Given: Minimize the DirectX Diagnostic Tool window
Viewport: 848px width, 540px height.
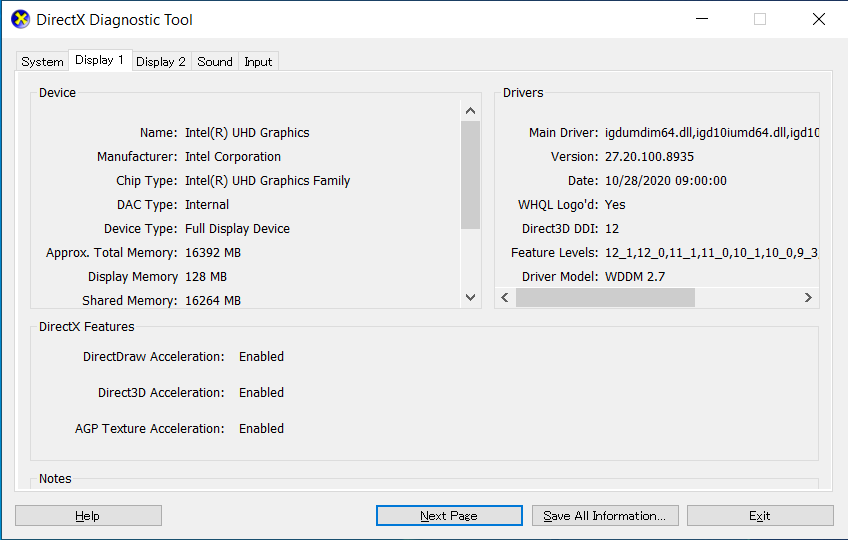Looking at the screenshot, I should 702,19.
